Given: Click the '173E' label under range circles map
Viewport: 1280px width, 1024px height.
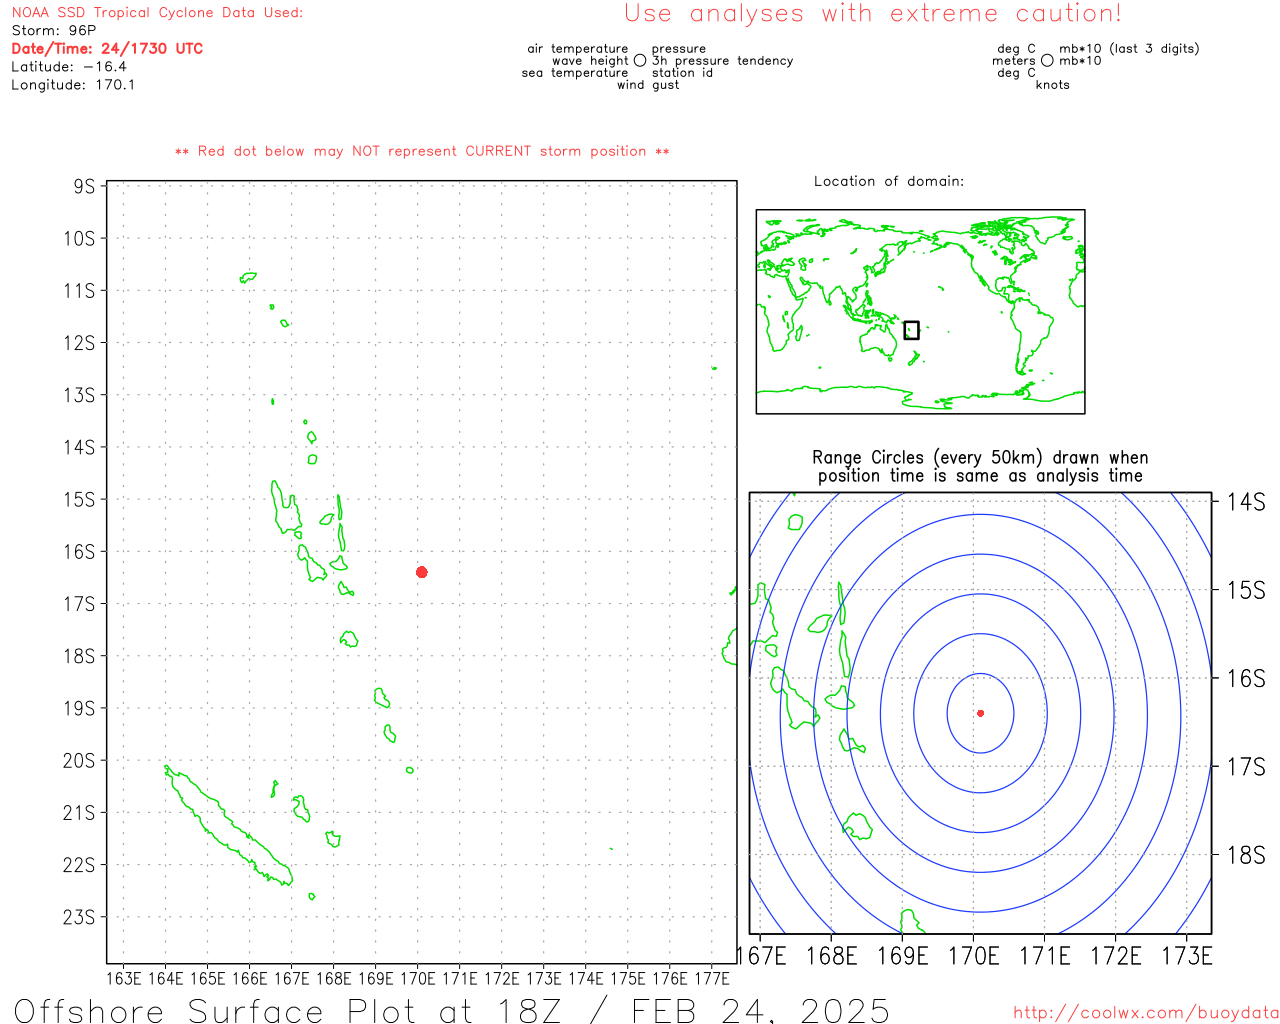Looking at the screenshot, I should coord(1187,956).
